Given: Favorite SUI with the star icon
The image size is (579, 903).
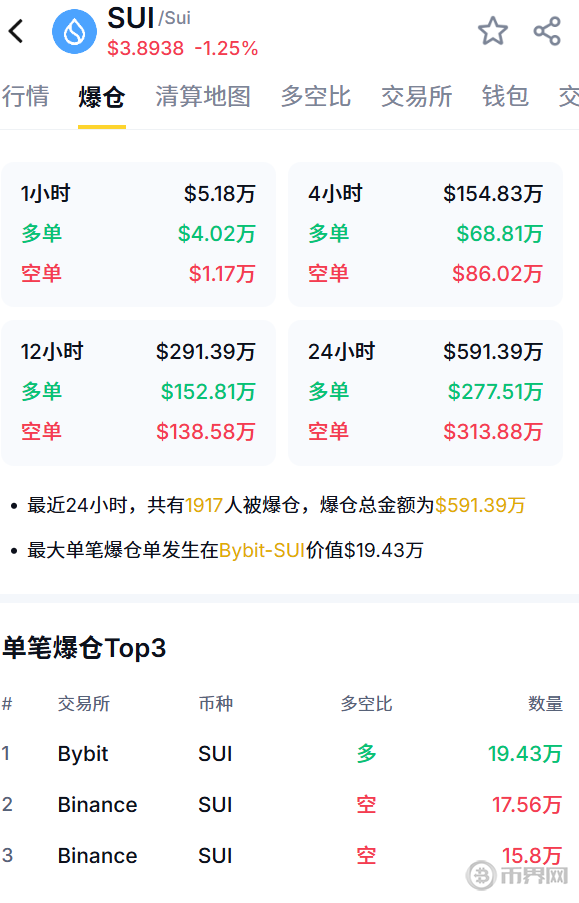Looking at the screenshot, I should click(493, 31).
